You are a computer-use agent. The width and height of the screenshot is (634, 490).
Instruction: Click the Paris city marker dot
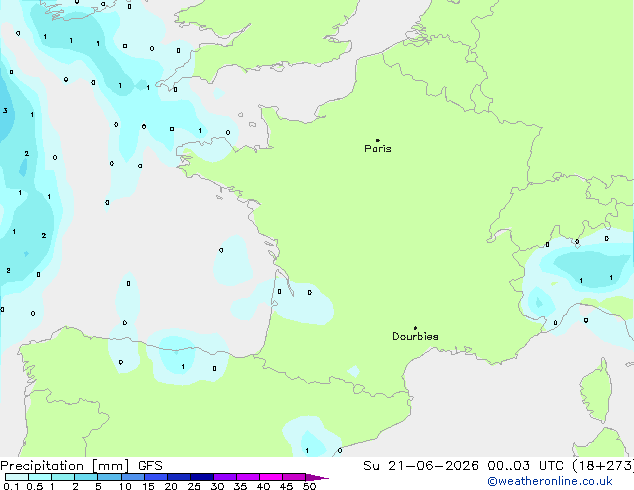coord(378,140)
